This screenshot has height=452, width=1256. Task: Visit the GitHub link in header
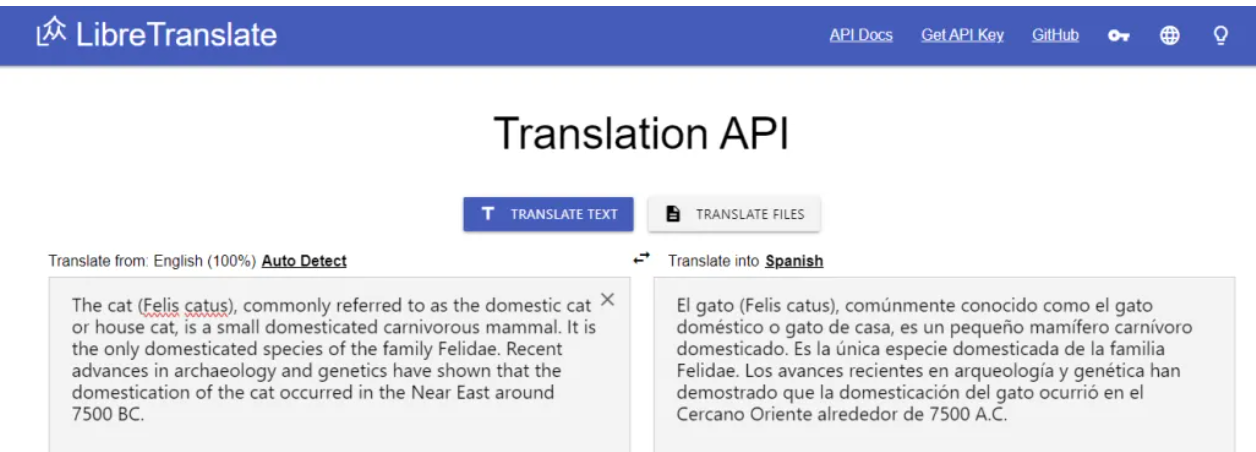pyautogui.click(x=1055, y=35)
